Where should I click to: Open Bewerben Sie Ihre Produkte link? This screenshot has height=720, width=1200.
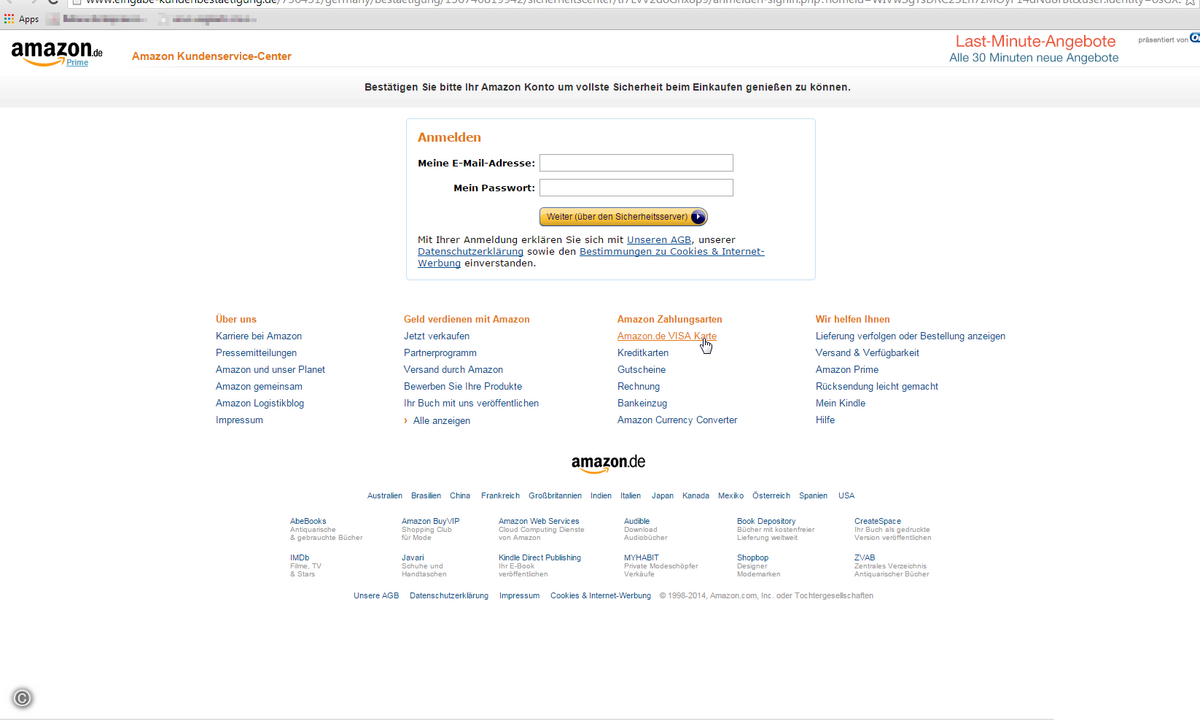[463, 387]
